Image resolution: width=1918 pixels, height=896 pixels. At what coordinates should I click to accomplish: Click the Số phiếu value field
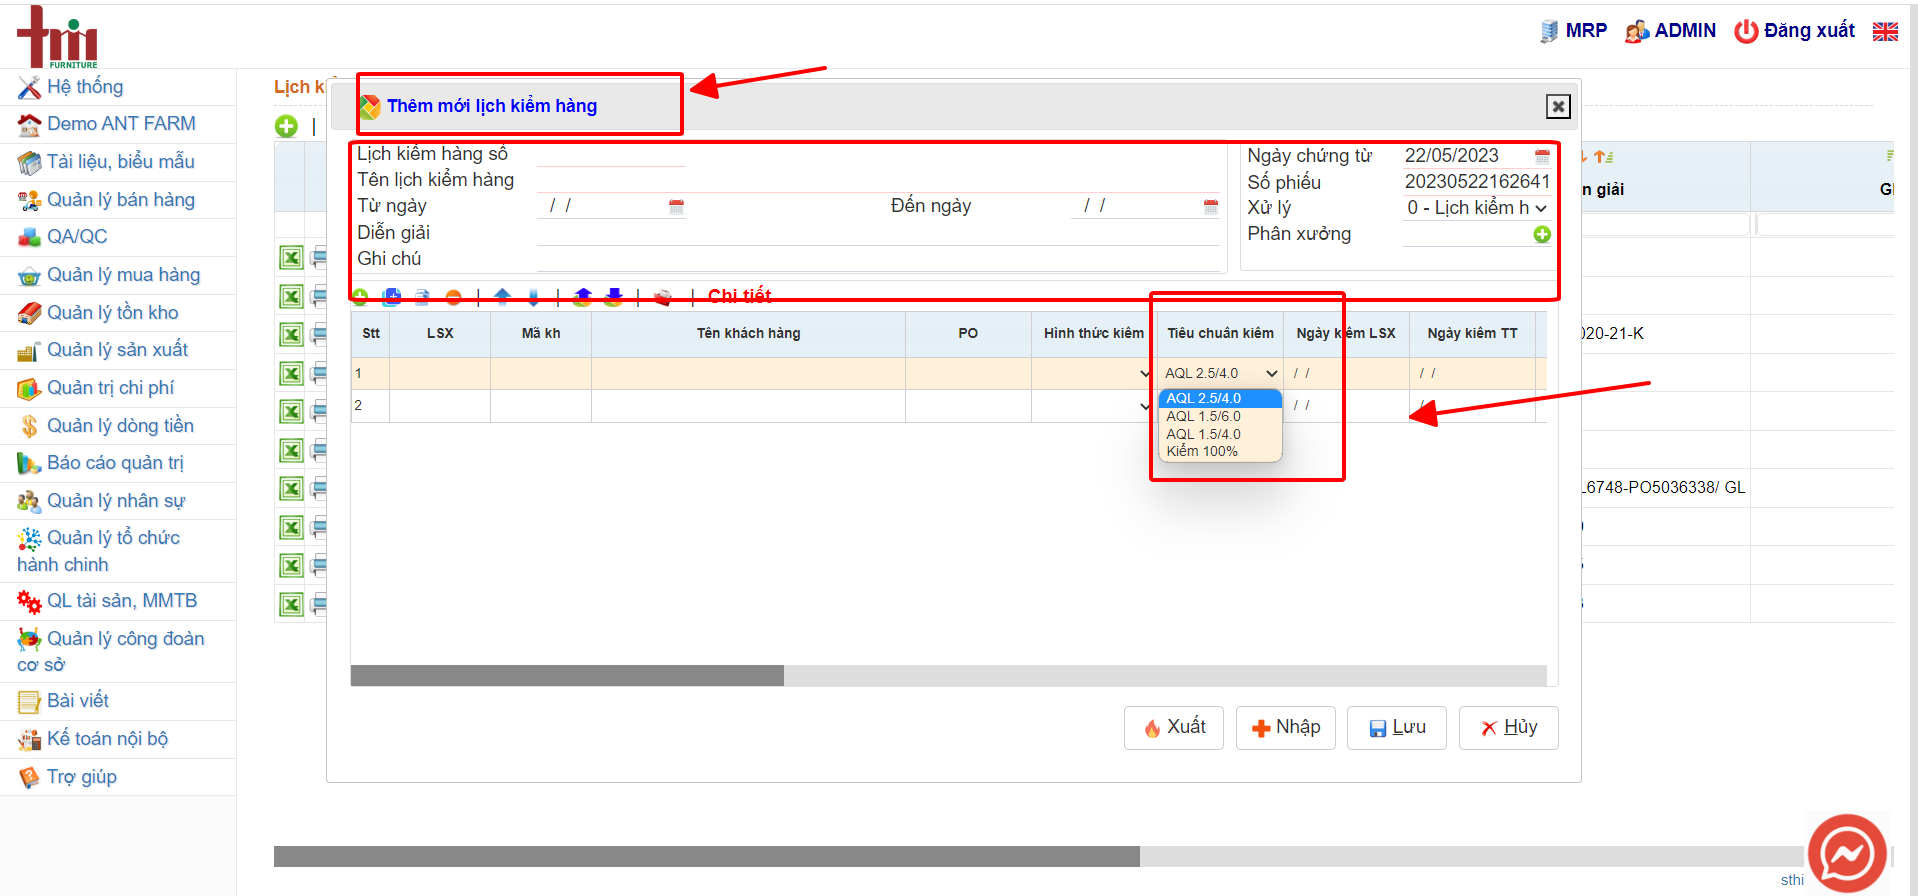1477,182
